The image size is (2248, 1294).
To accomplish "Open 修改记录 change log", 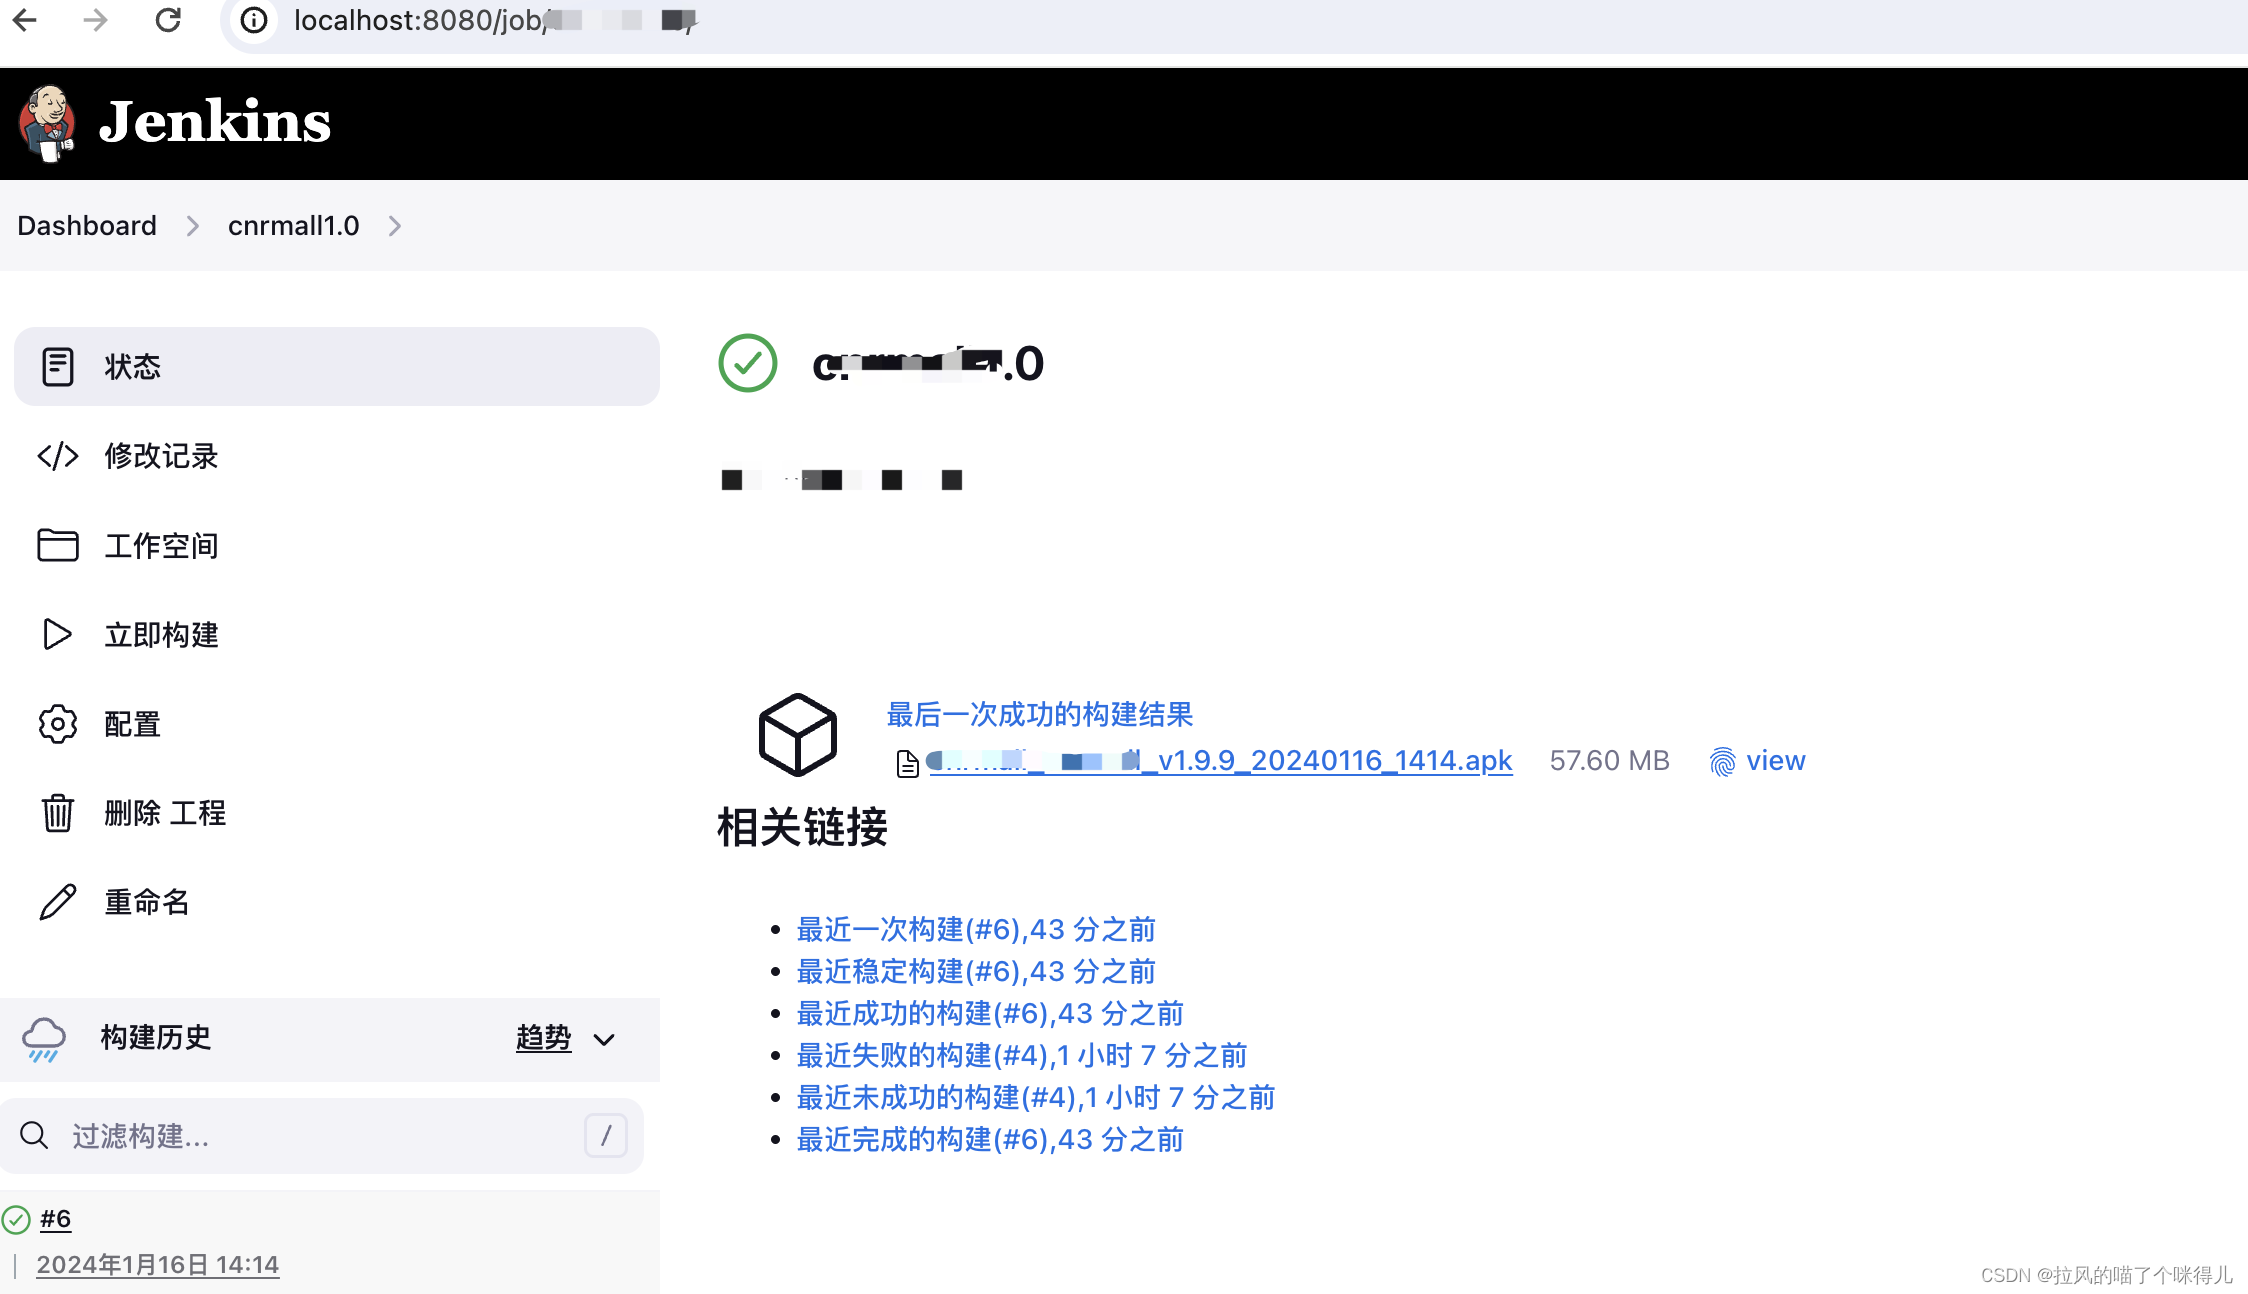I will (x=161, y=456).
